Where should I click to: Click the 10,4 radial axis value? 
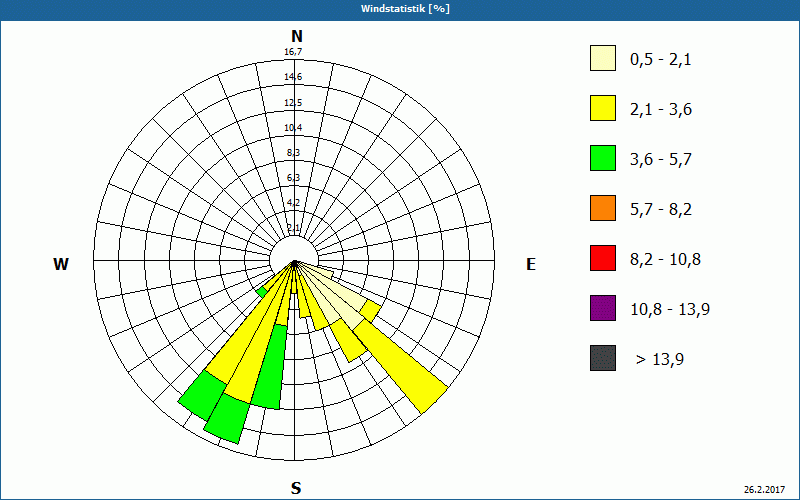pos(293,128)
